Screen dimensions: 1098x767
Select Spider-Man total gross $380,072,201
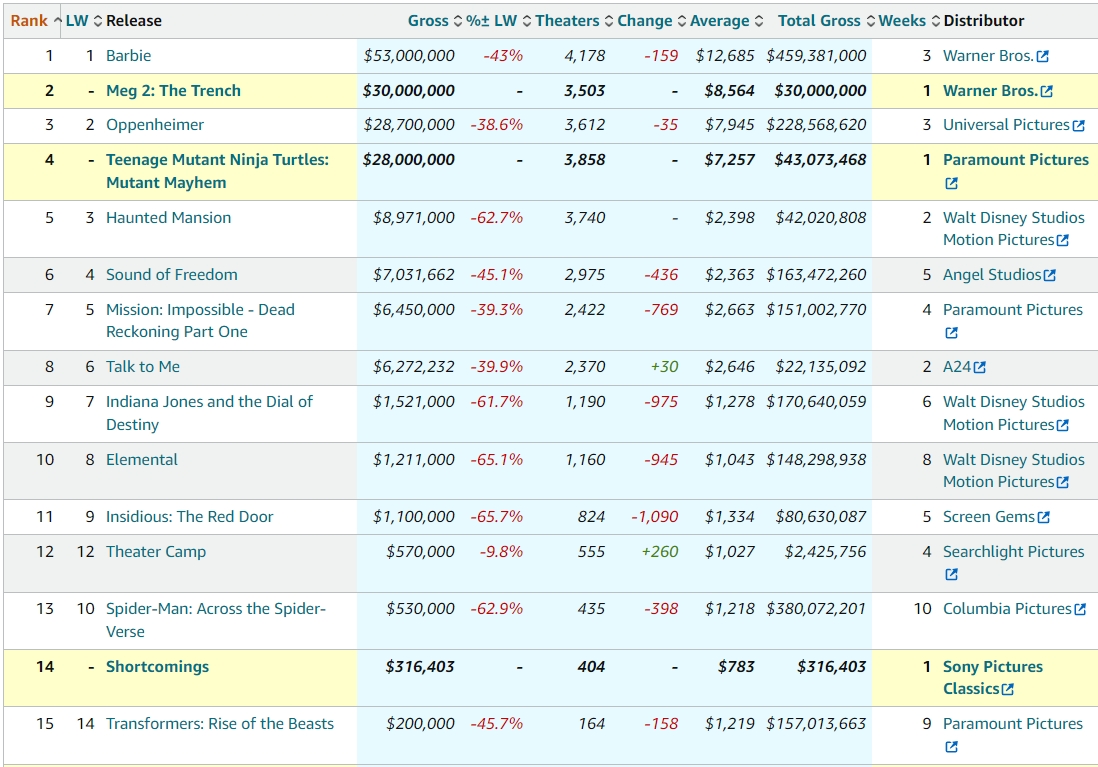pyautogui.click(x=816, y=609)
